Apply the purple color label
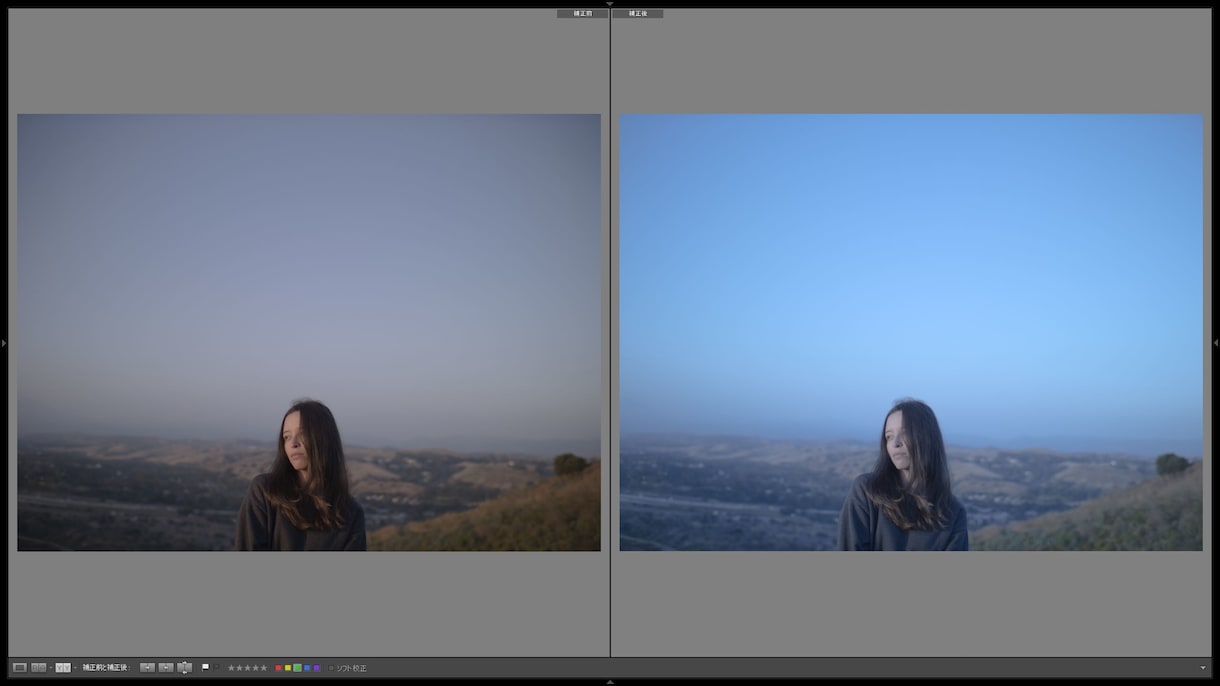Viewport: 1220px width, 686px height. click(x=316, y=668)
